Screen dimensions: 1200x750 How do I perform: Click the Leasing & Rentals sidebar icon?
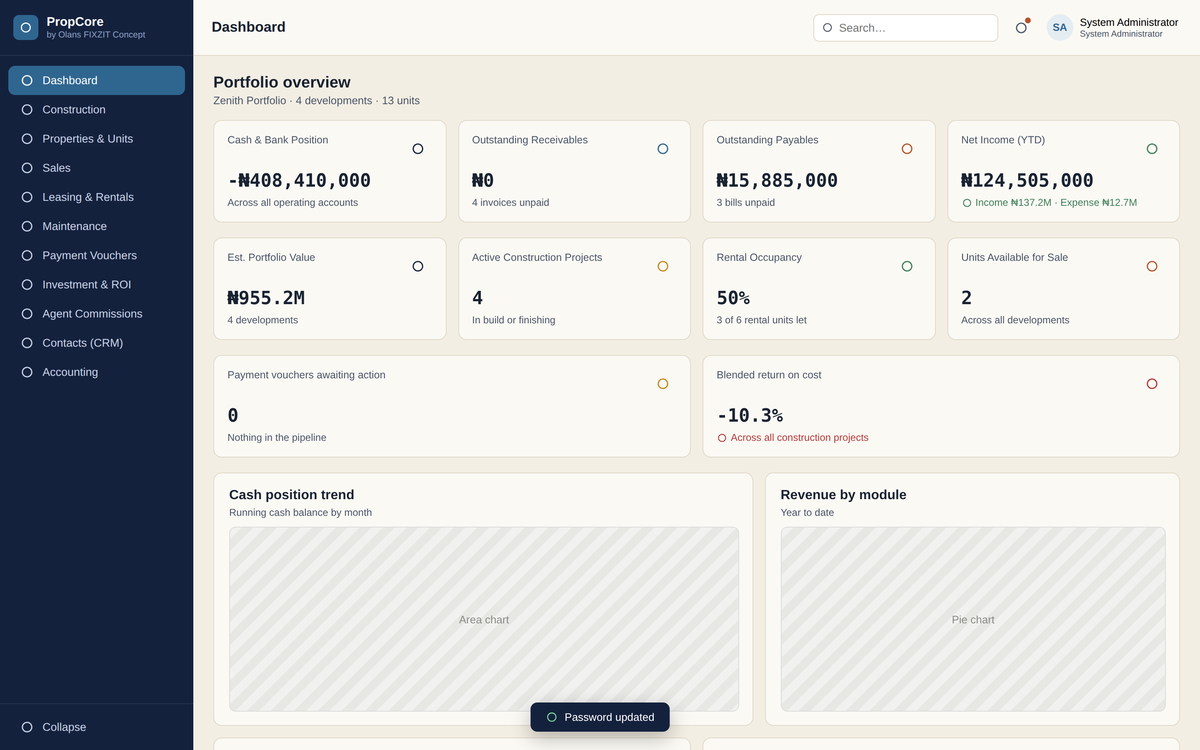(27, 197)
